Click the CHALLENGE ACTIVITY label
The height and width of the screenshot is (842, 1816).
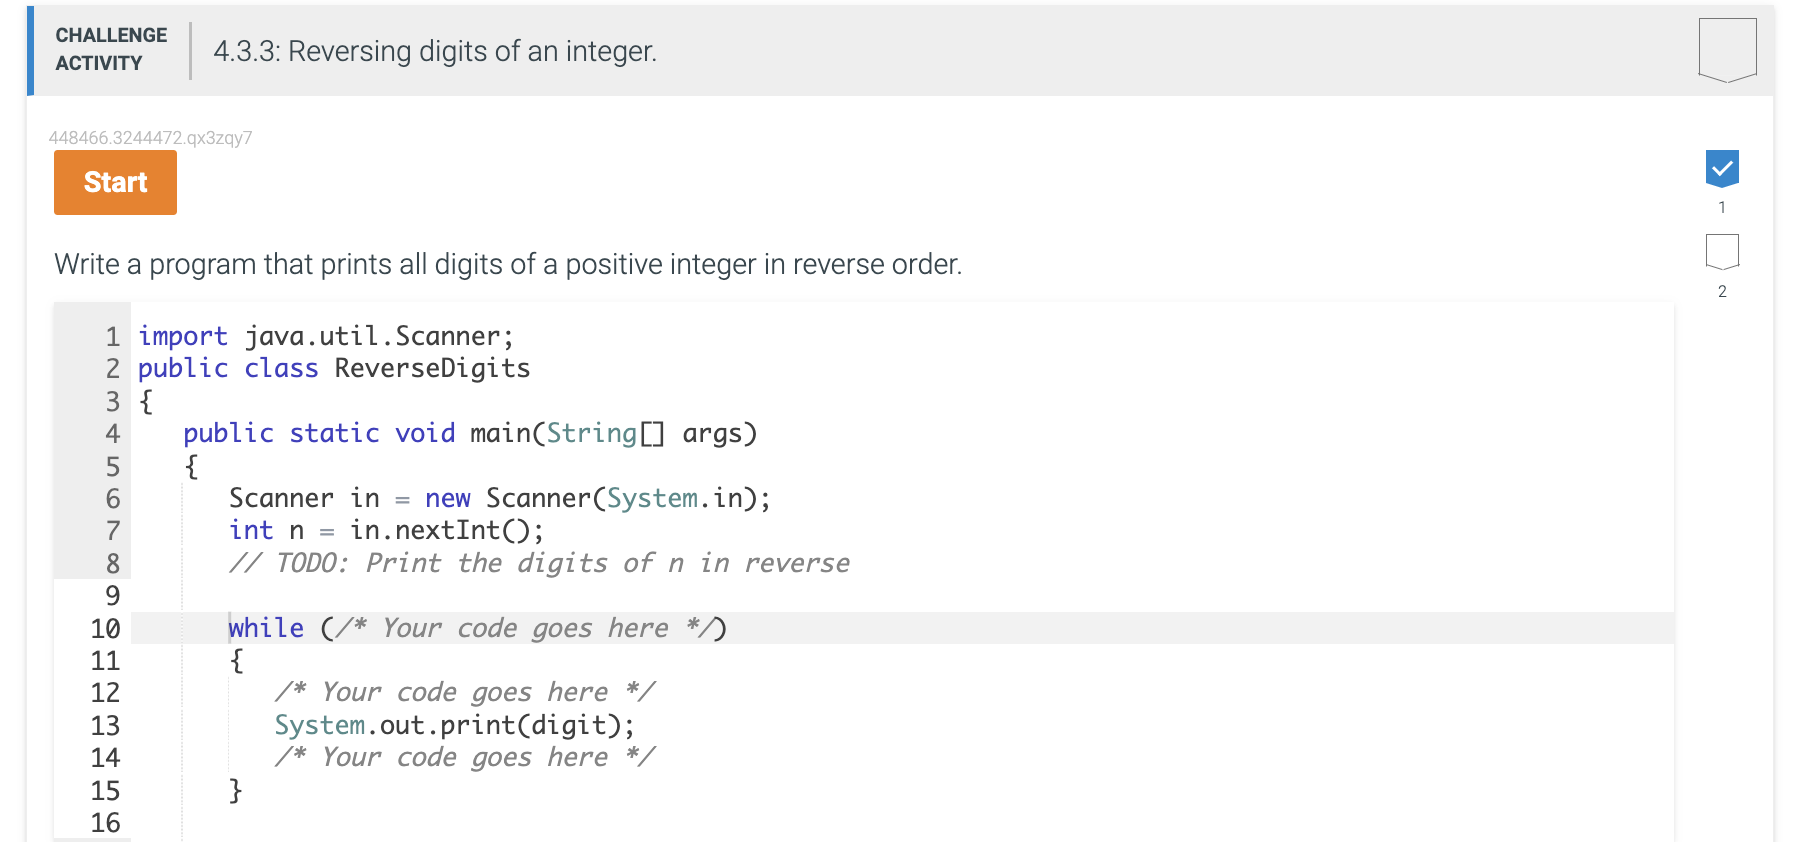111,49
